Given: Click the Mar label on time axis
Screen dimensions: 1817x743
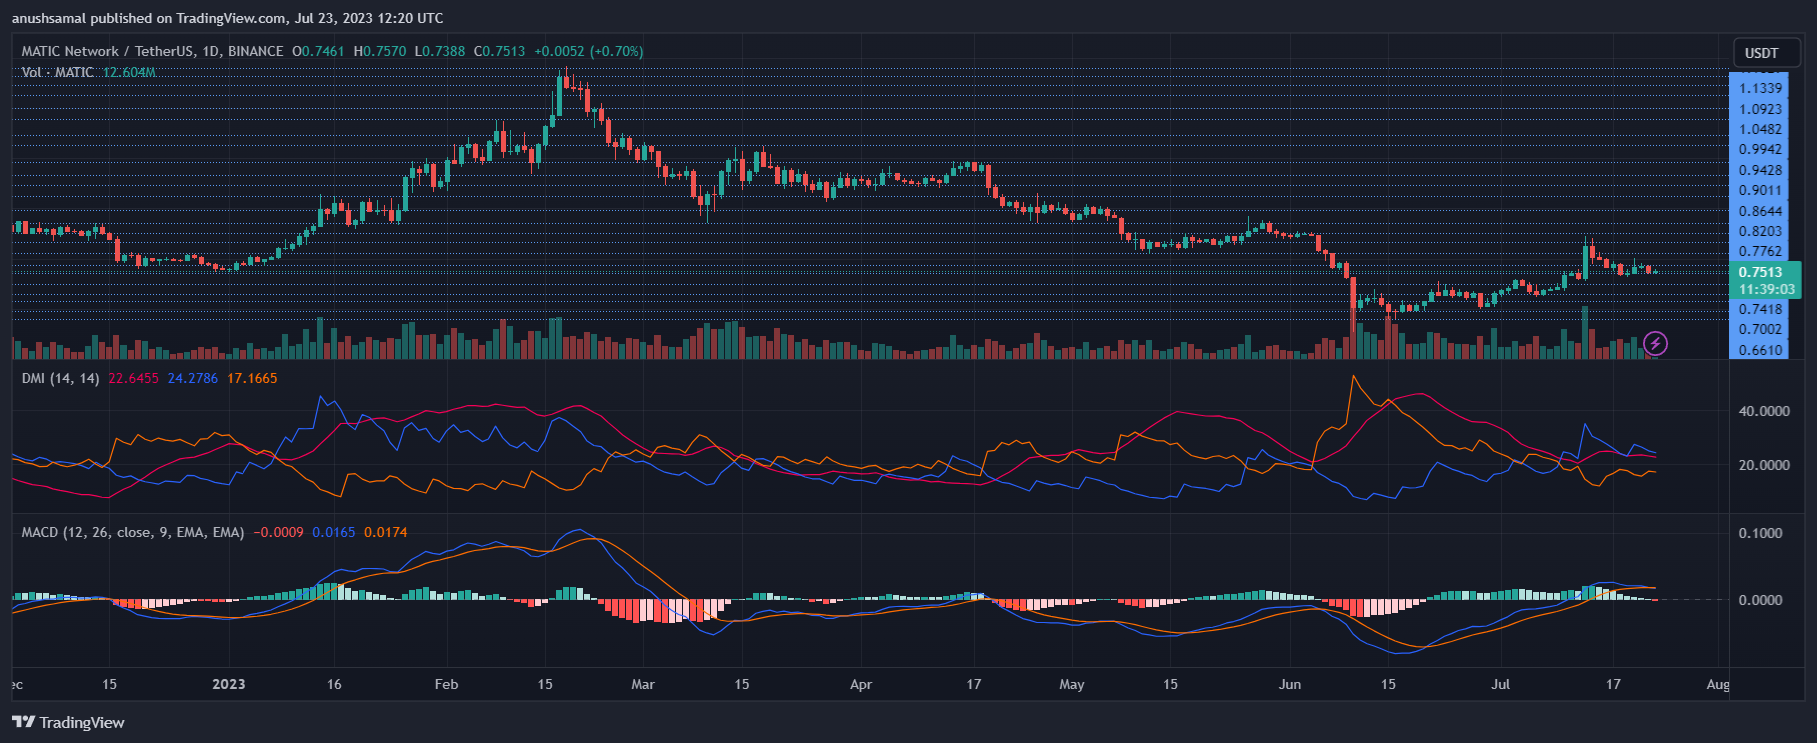Looking at the screenshot, I should point(643,684).
